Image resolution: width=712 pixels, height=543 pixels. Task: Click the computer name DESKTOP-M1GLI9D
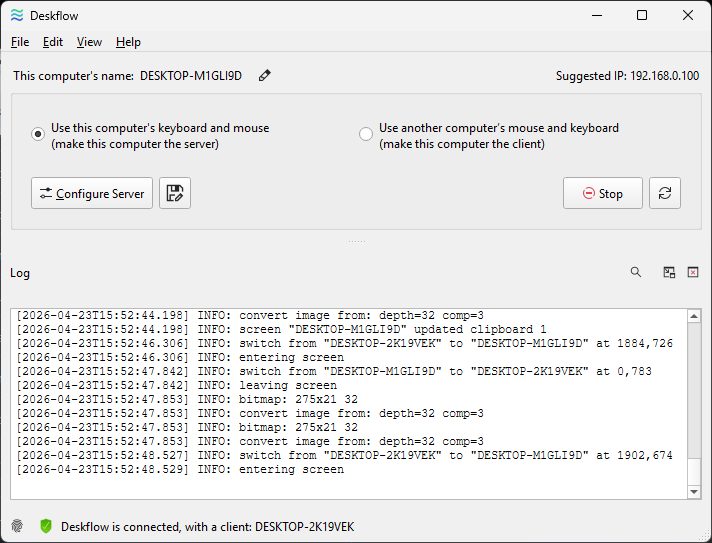[x=191, y=76]
